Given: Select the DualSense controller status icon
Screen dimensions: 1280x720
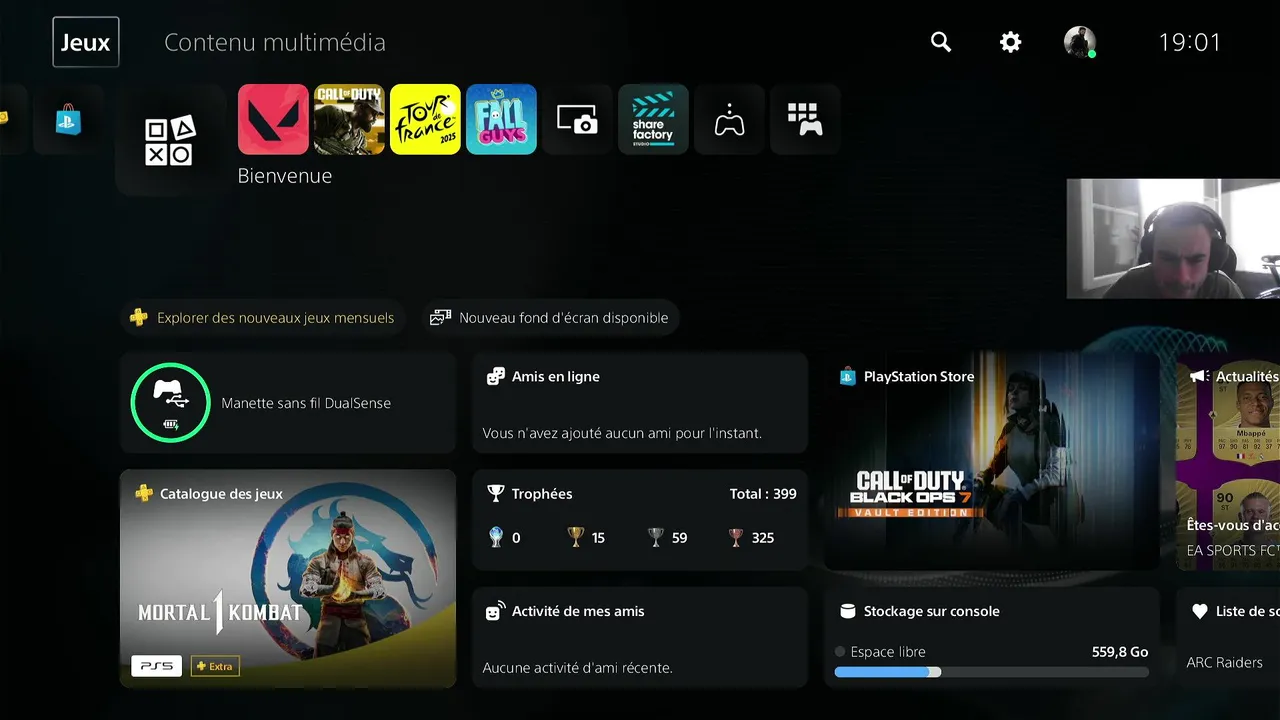Looking at the screenshot, I should point(170,403).
